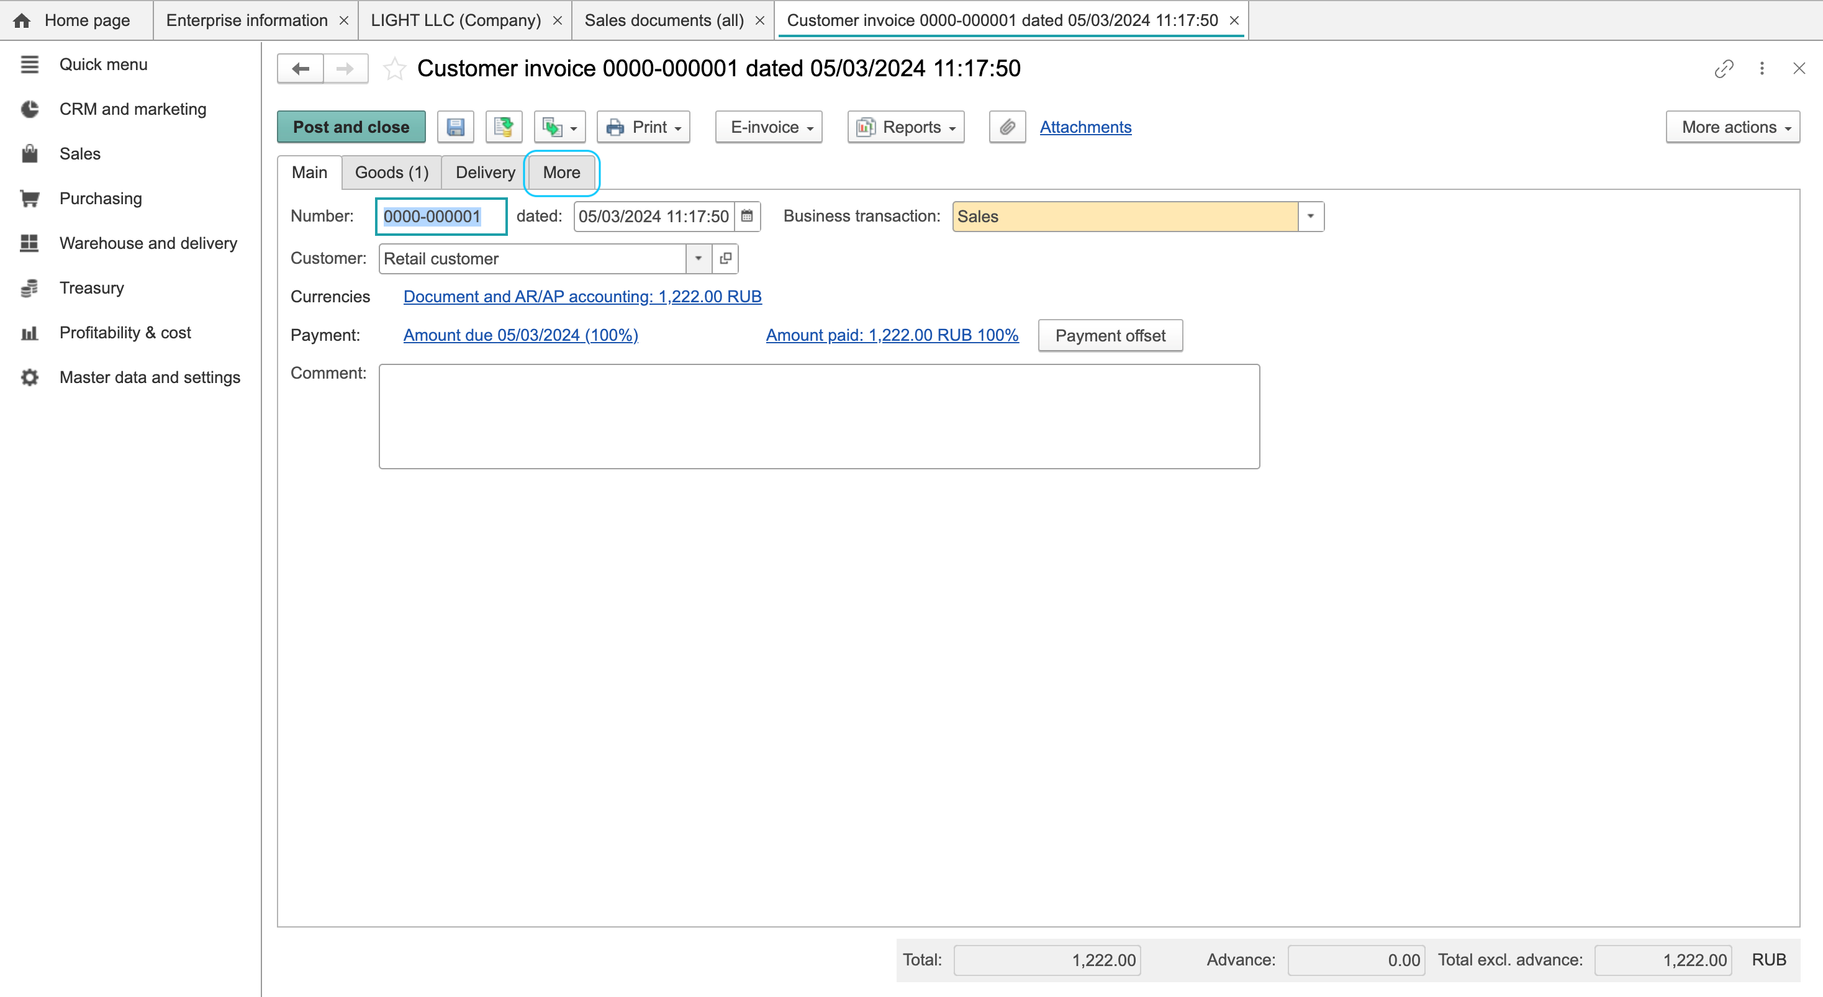Go to the Purchasing section

point(100,198)
